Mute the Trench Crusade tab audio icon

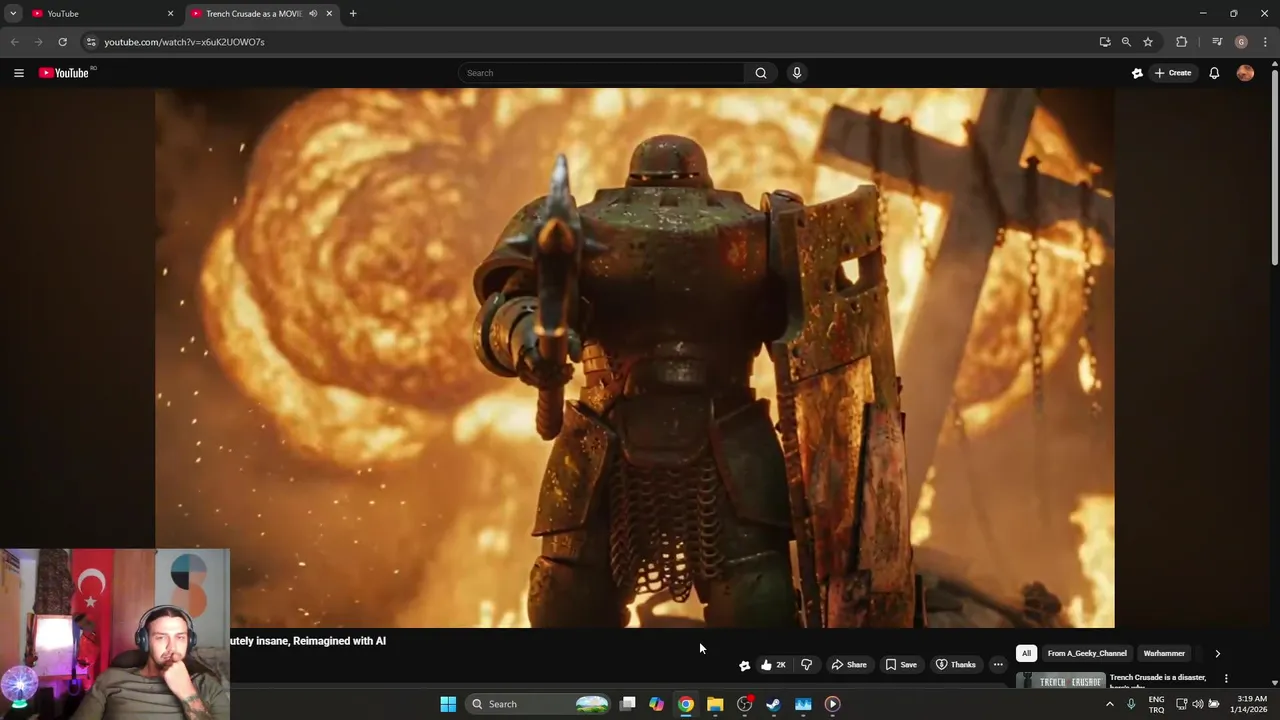pos(313,14)
